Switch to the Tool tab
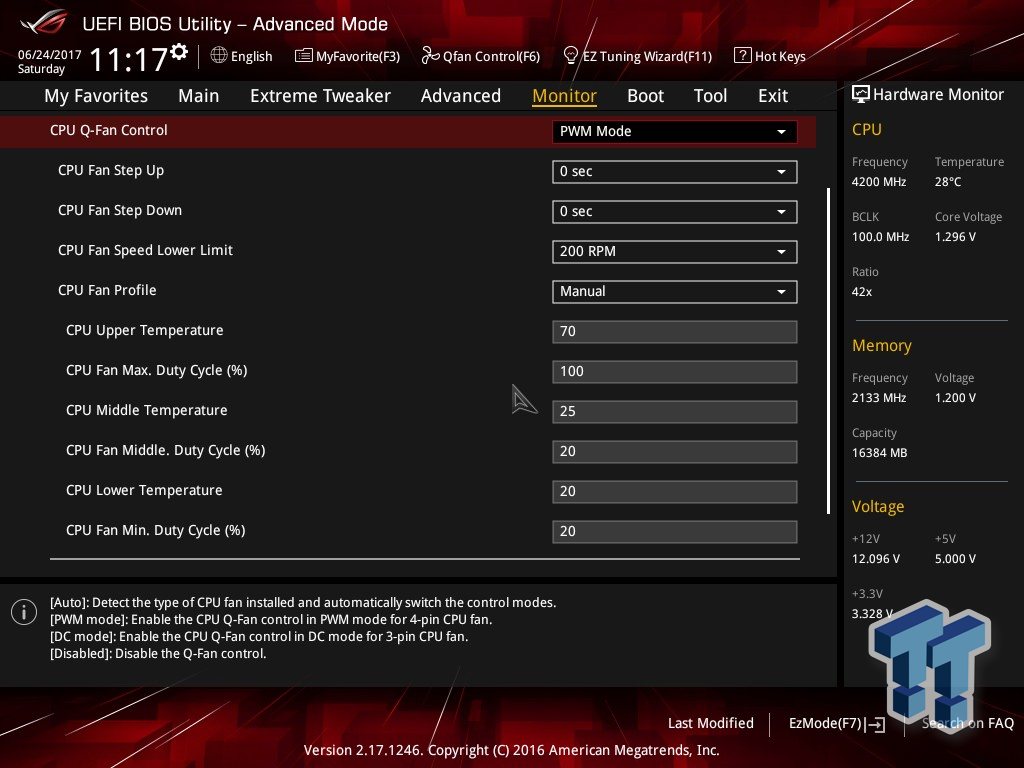 point(710,96)
